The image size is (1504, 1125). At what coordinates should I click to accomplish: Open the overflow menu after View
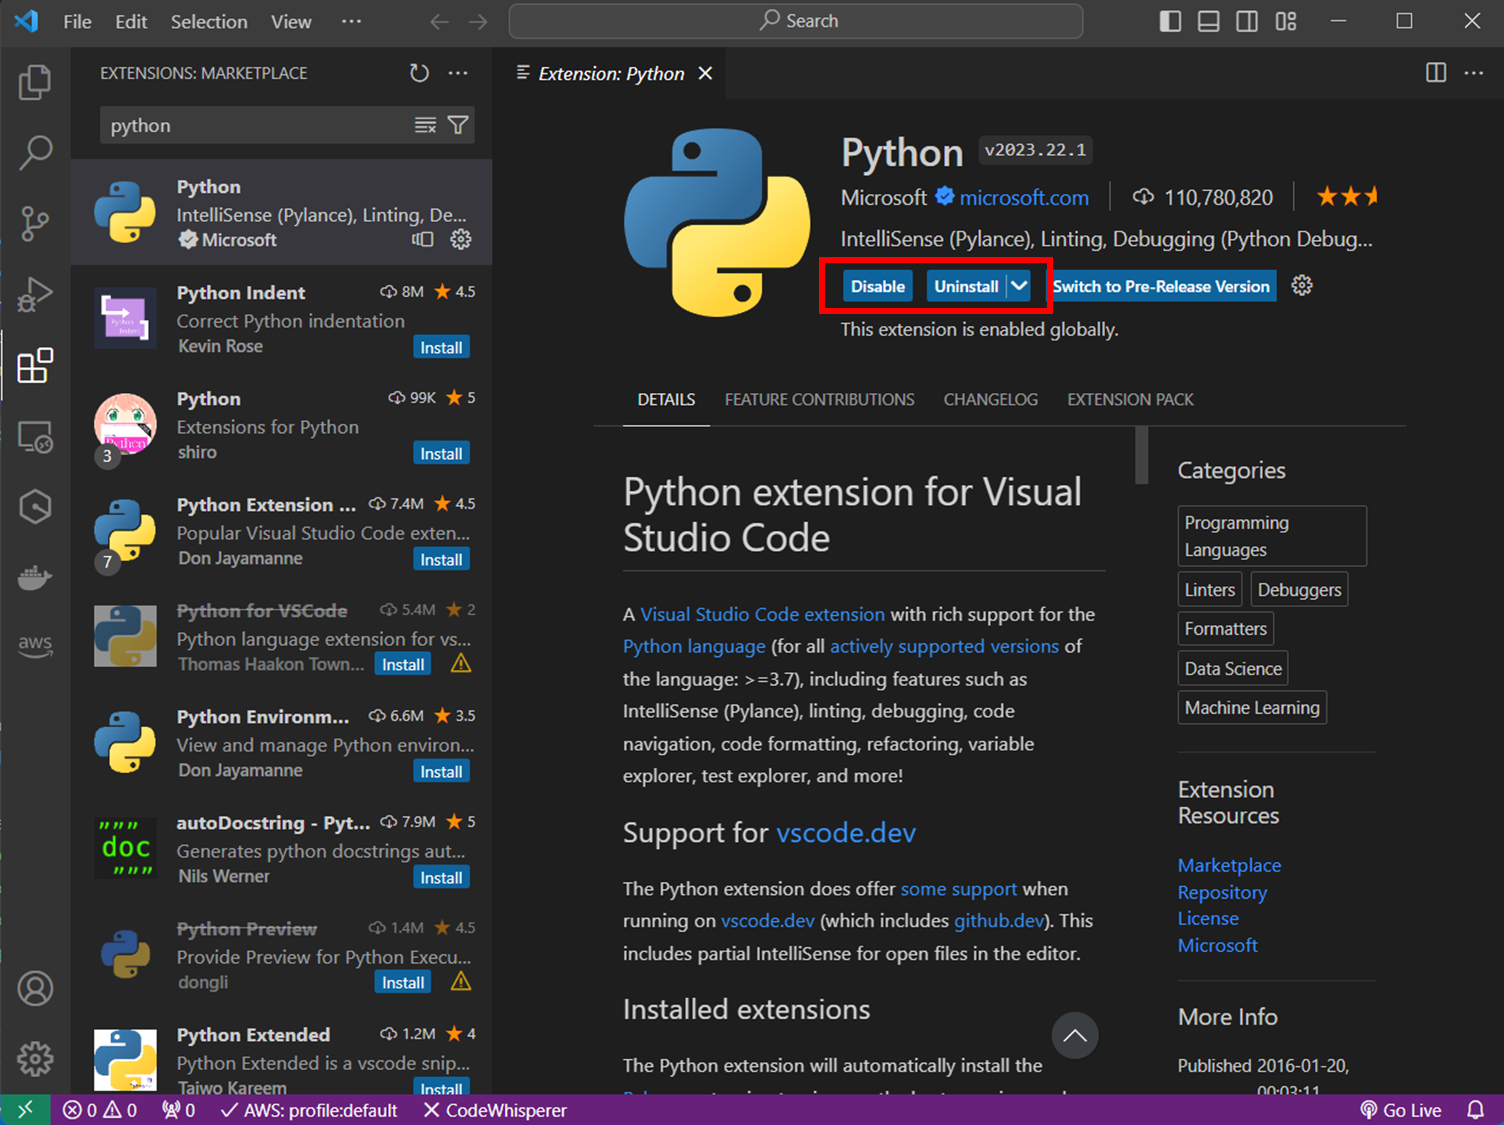click(x=351, y=21)
